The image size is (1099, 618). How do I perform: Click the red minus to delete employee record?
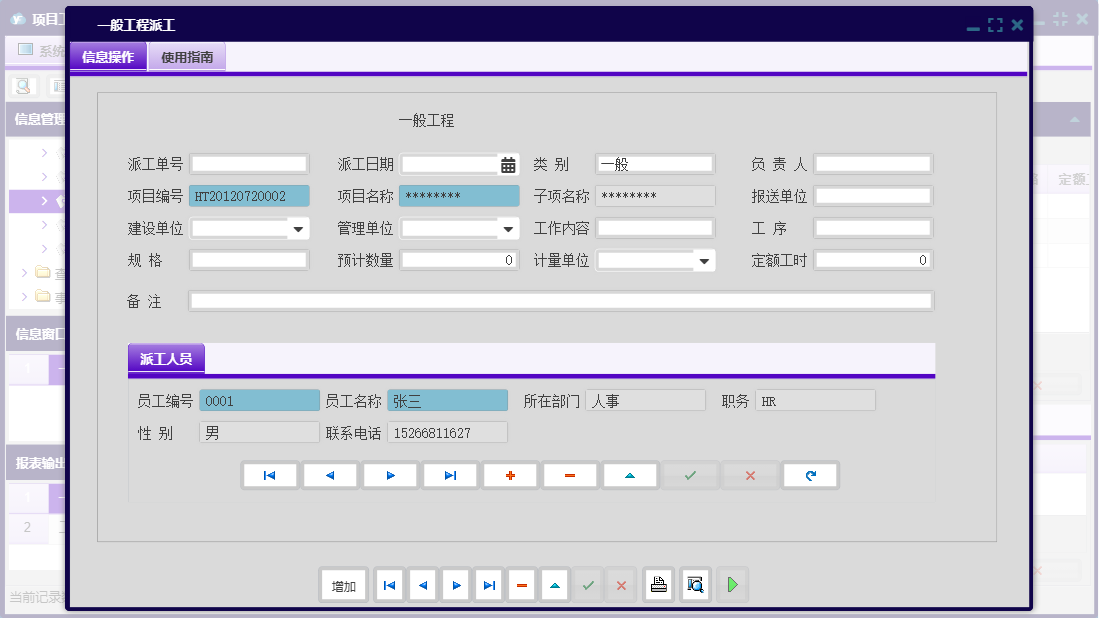pyautogui.click(x=570, y=475)
